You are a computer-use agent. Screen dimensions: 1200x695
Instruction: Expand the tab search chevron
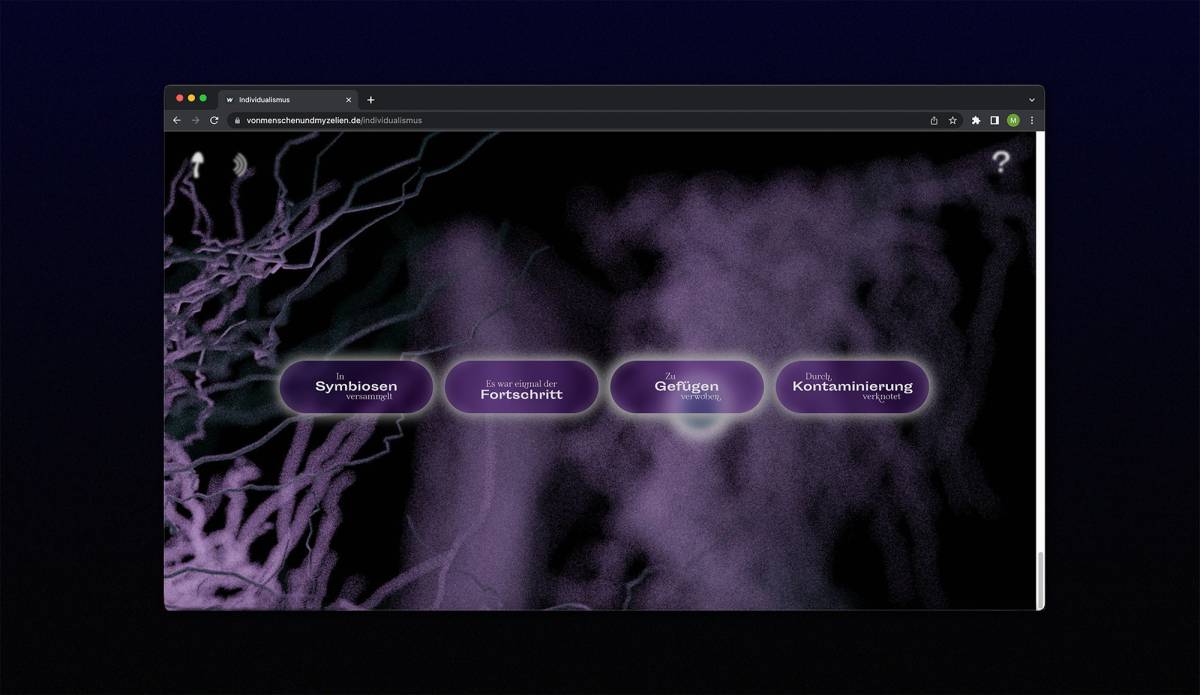(x=1031, y=99)
